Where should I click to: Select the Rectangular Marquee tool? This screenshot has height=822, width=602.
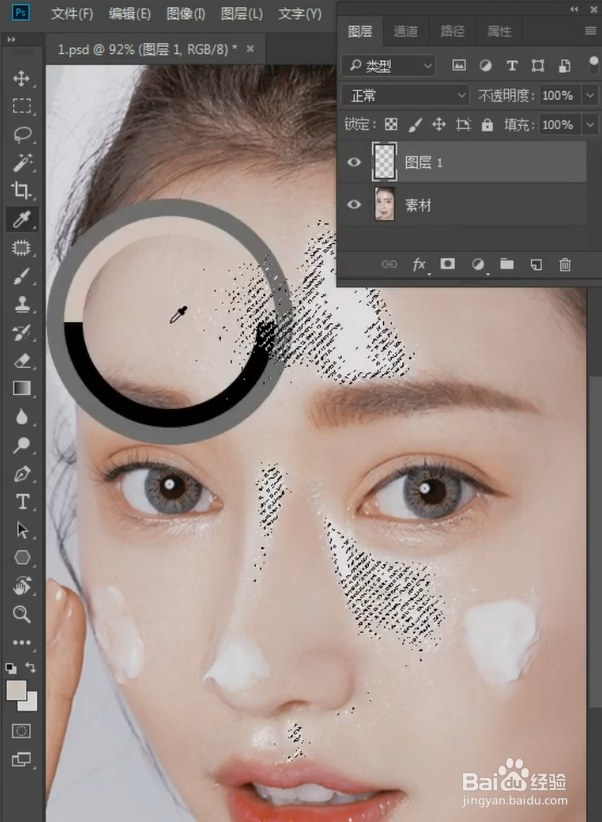[x=22, y=106]
